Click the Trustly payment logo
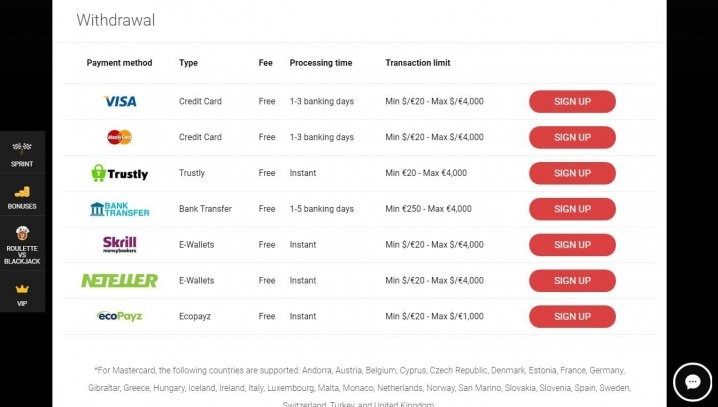This screenshot has width=718, height=407. tap(119, 173)
